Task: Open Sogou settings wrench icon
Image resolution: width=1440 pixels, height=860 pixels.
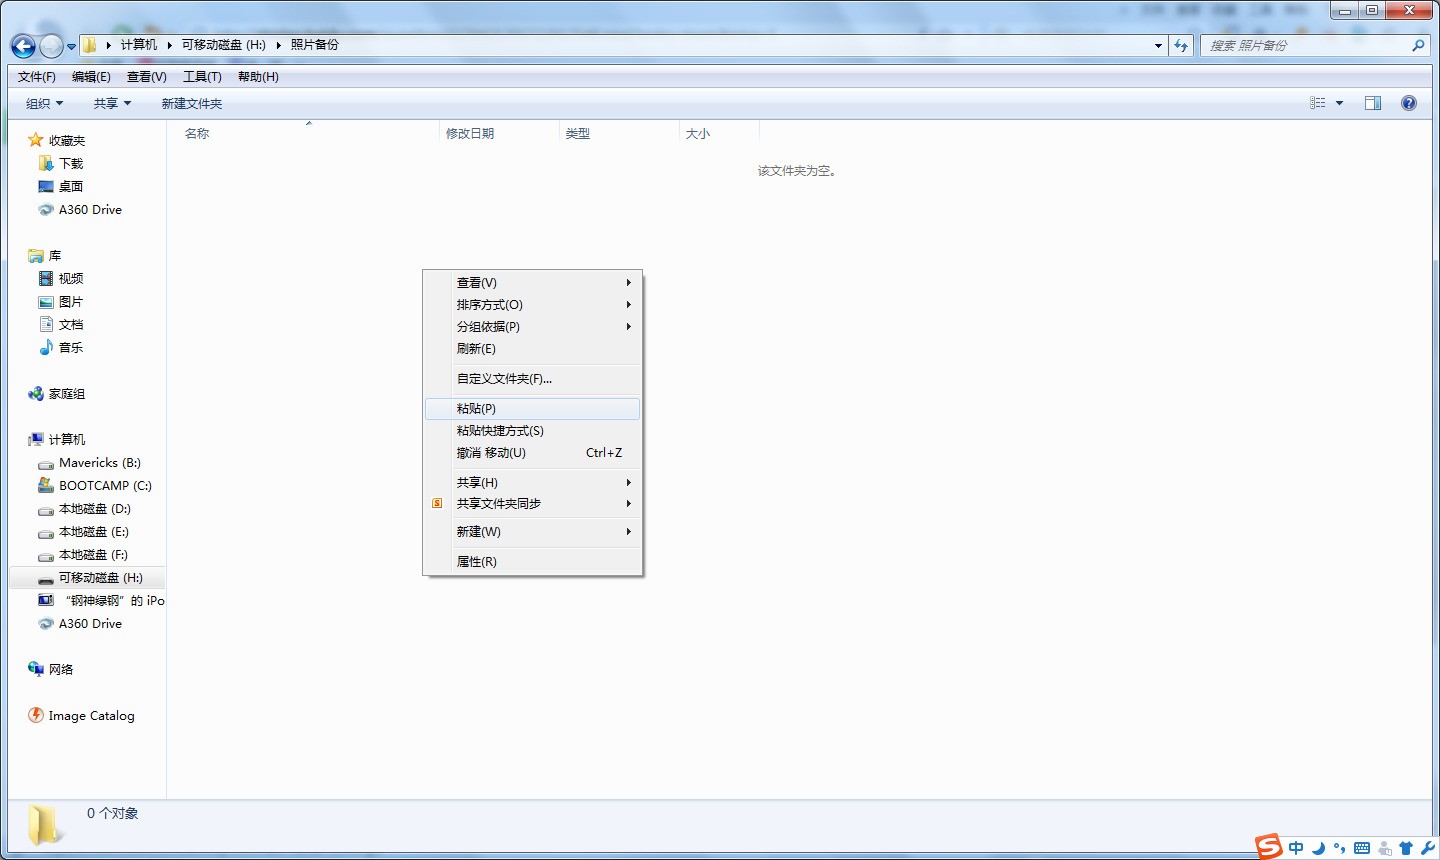Action: pyautogui.click(x=1427, y=848)
